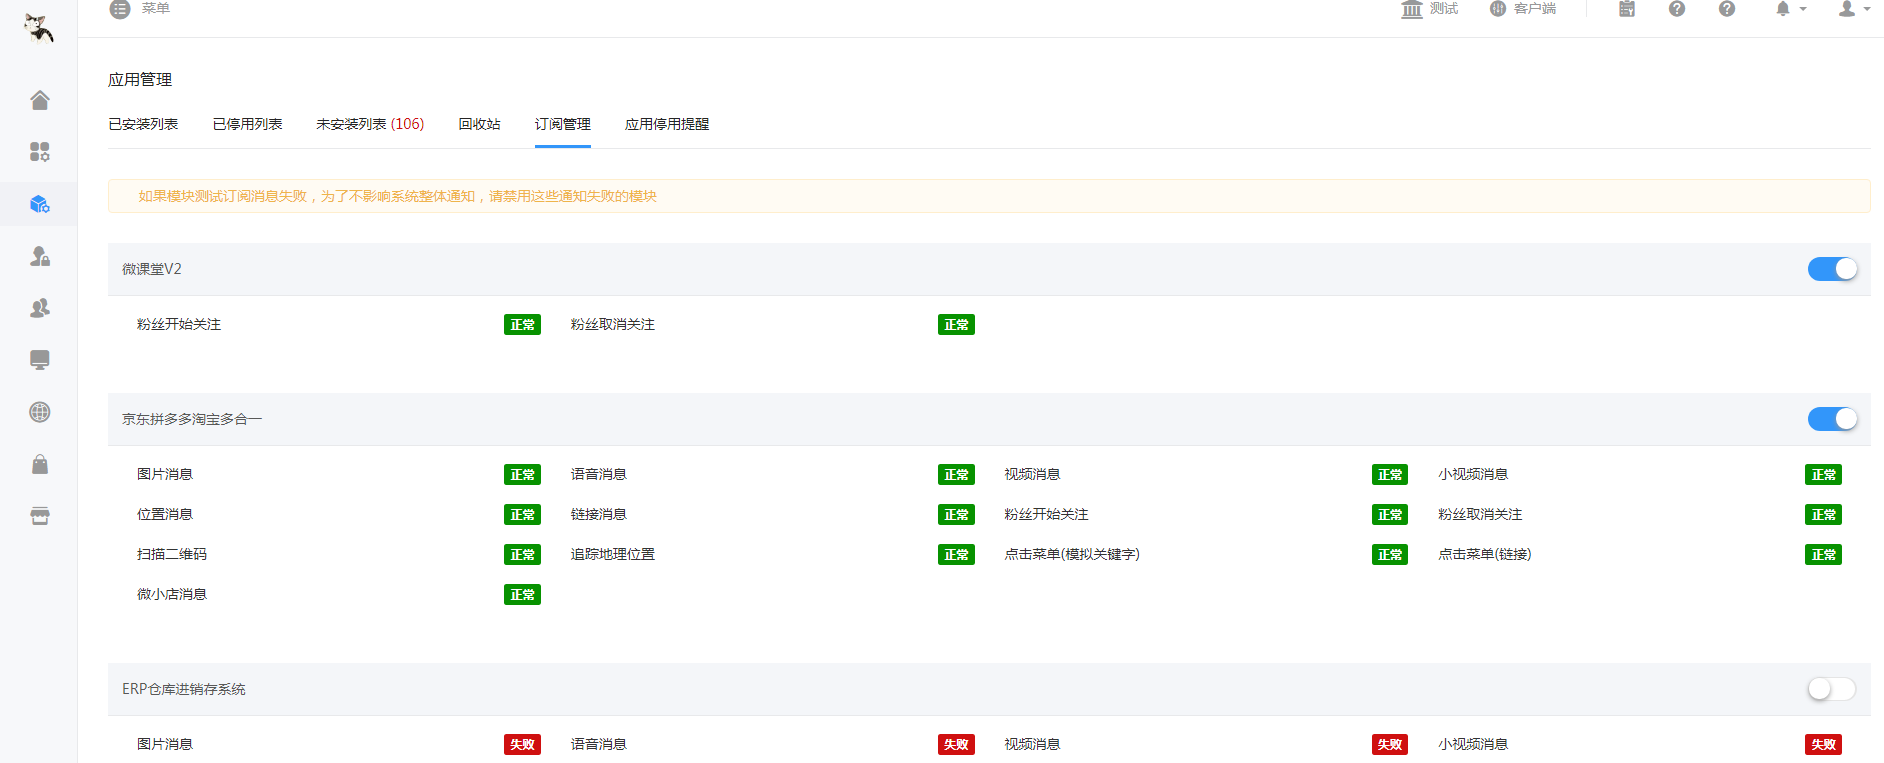Open the 应用停用提醒 tab
1884x763 pixels.
667,124
